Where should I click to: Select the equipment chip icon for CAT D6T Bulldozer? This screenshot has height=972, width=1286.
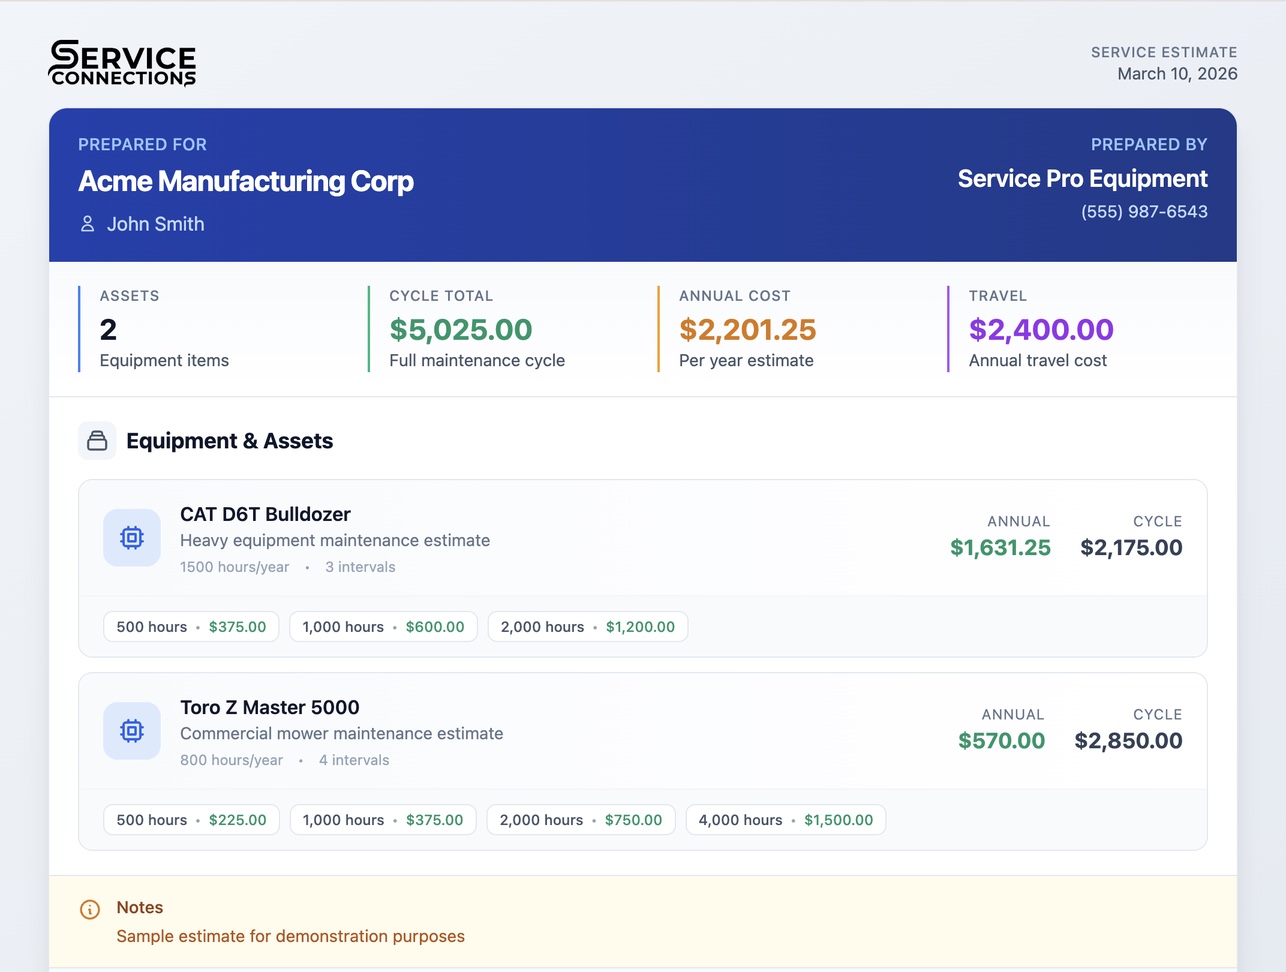(x=131, y=537)
